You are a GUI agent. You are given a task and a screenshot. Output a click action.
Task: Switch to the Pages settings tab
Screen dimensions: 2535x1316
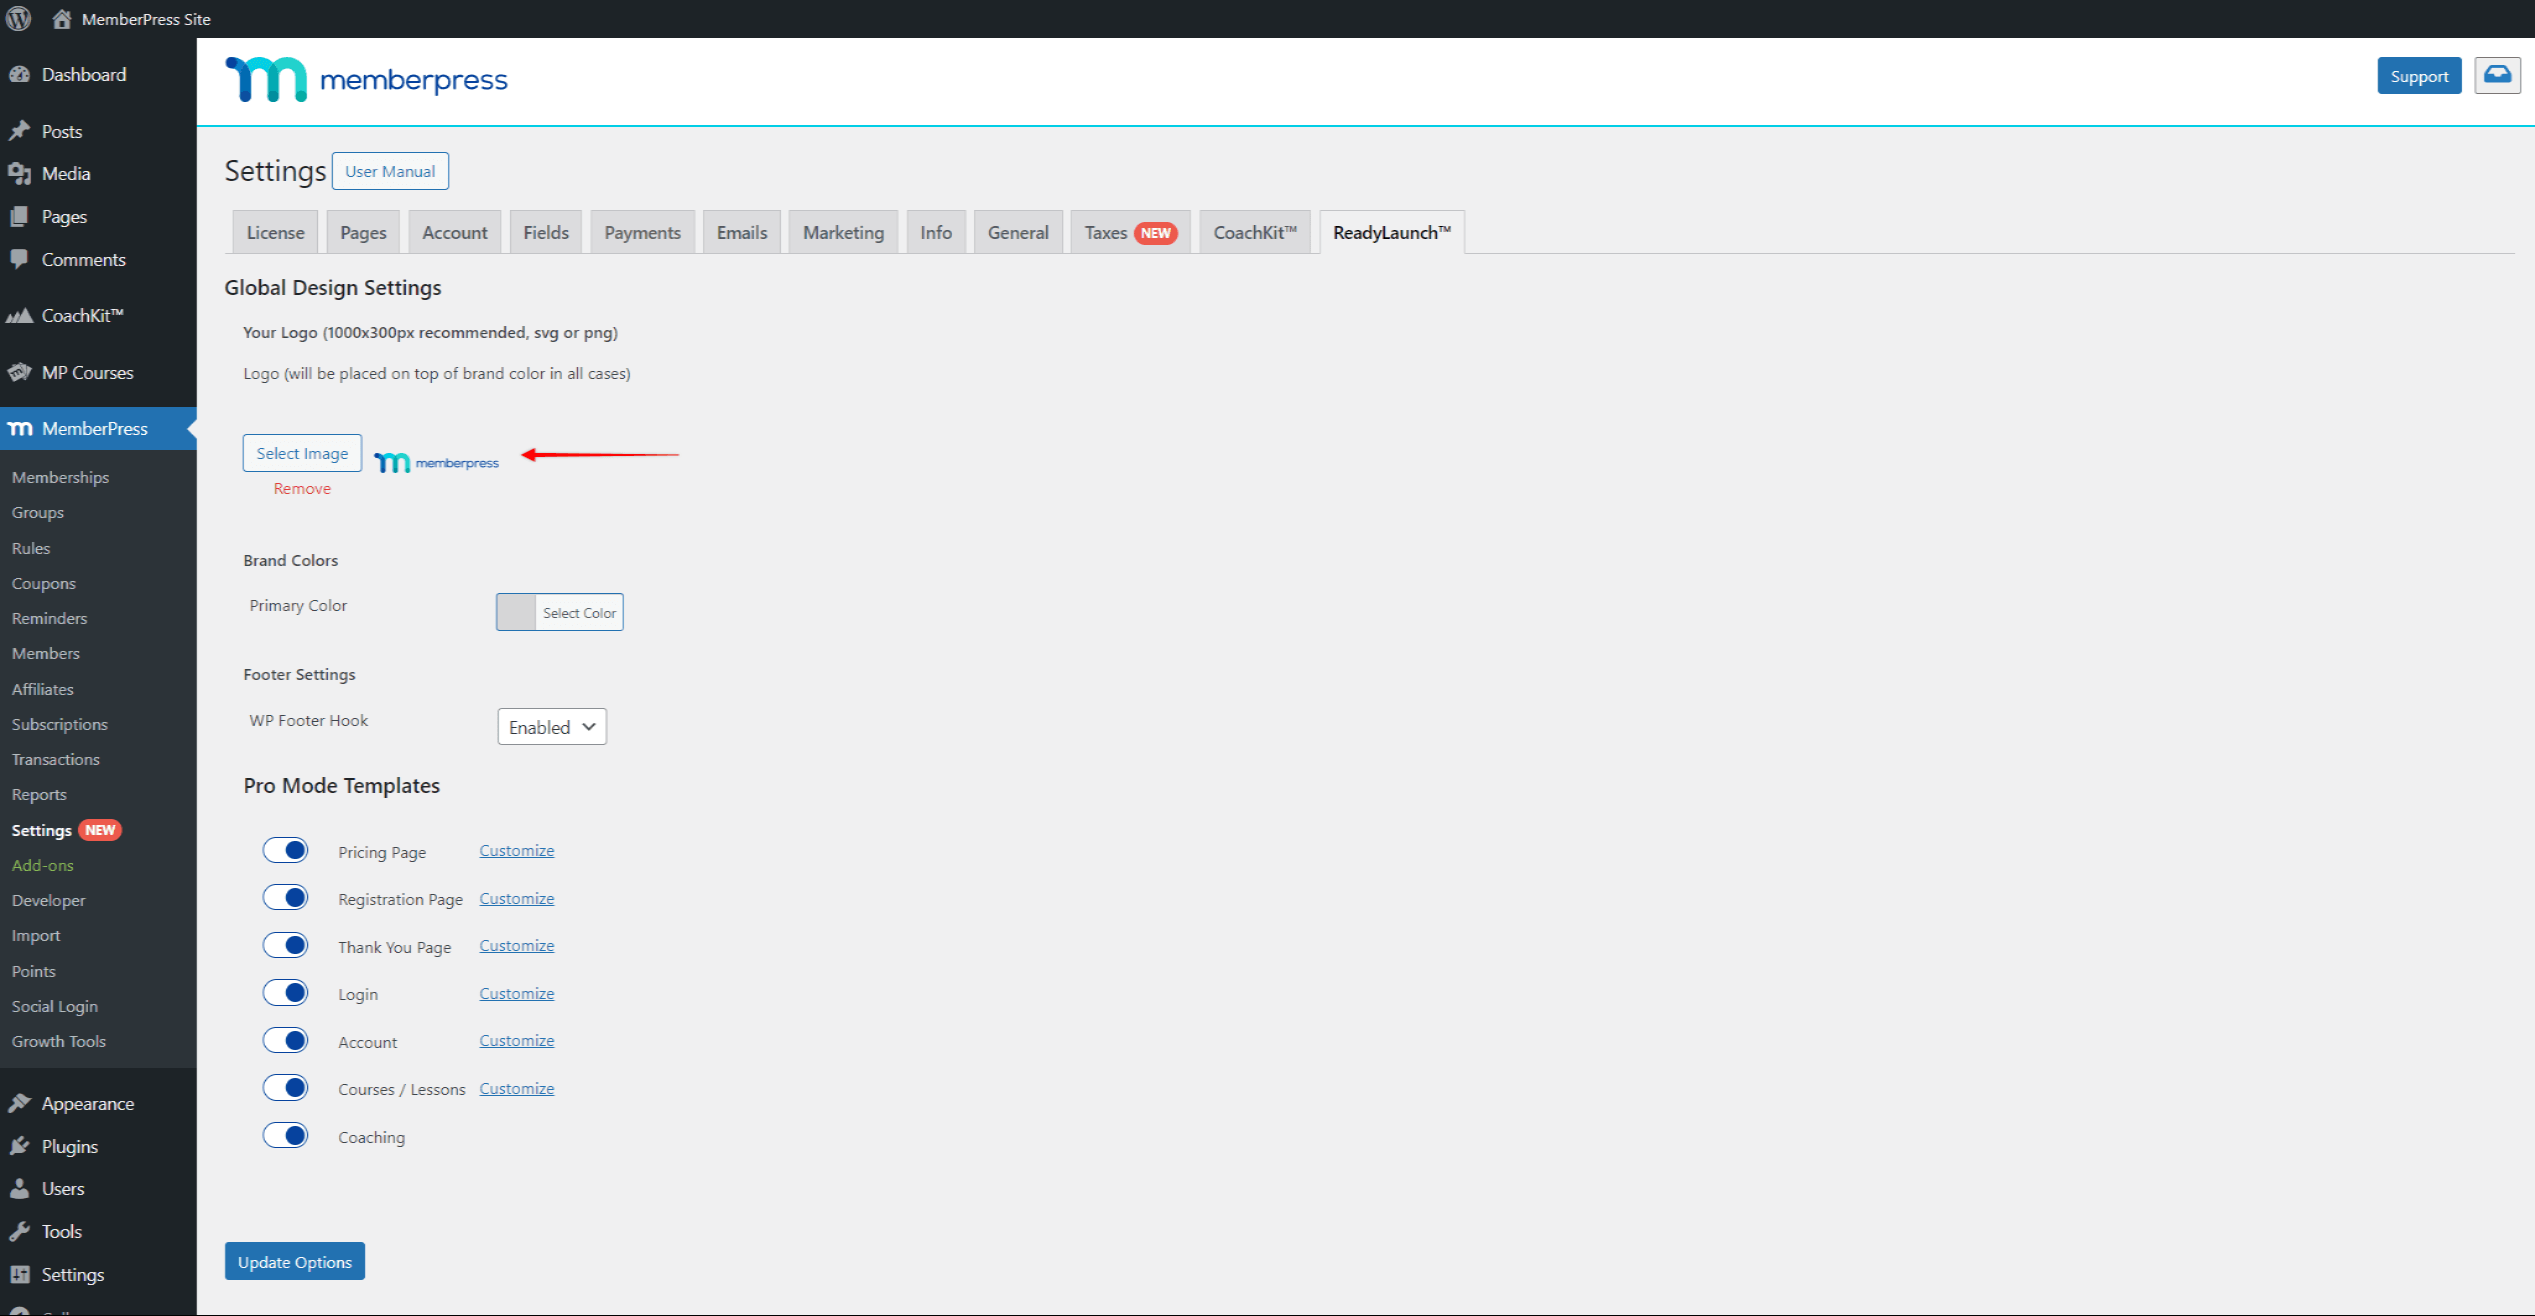click(x=363, y=232)
